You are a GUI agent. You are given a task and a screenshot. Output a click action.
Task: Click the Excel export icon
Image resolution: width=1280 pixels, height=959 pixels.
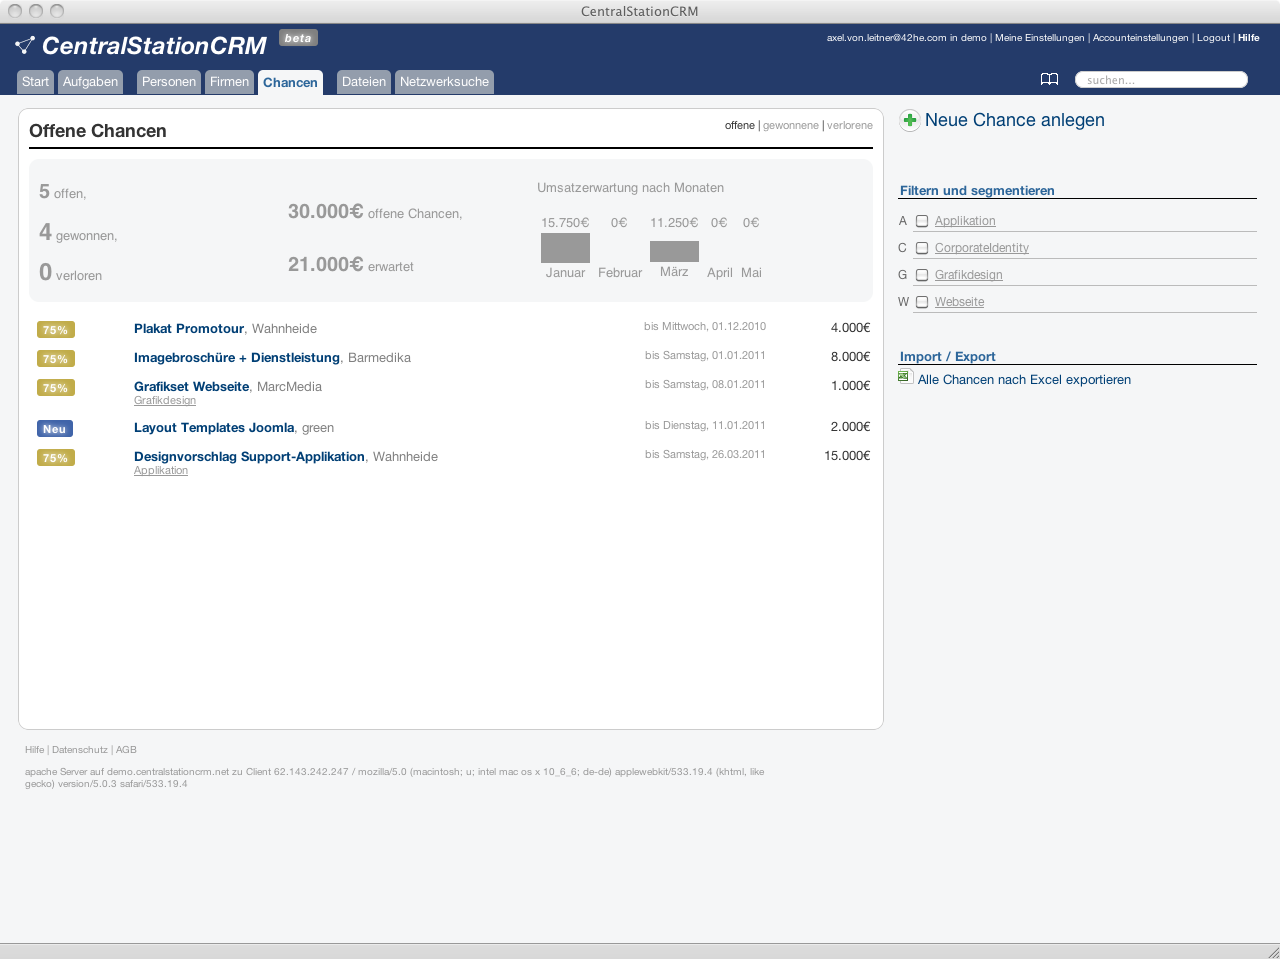904,377
